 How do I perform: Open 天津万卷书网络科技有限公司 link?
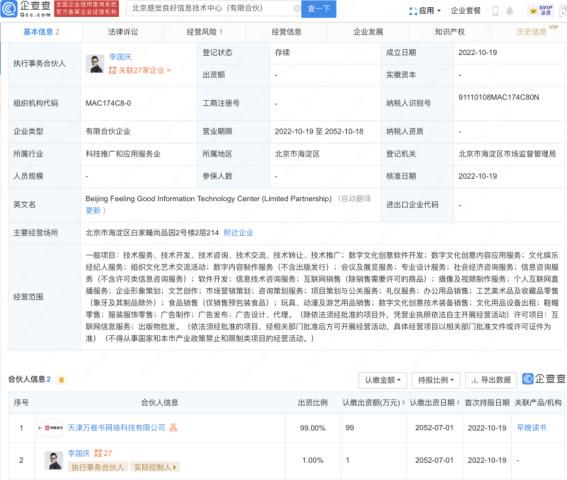point(116,428)
